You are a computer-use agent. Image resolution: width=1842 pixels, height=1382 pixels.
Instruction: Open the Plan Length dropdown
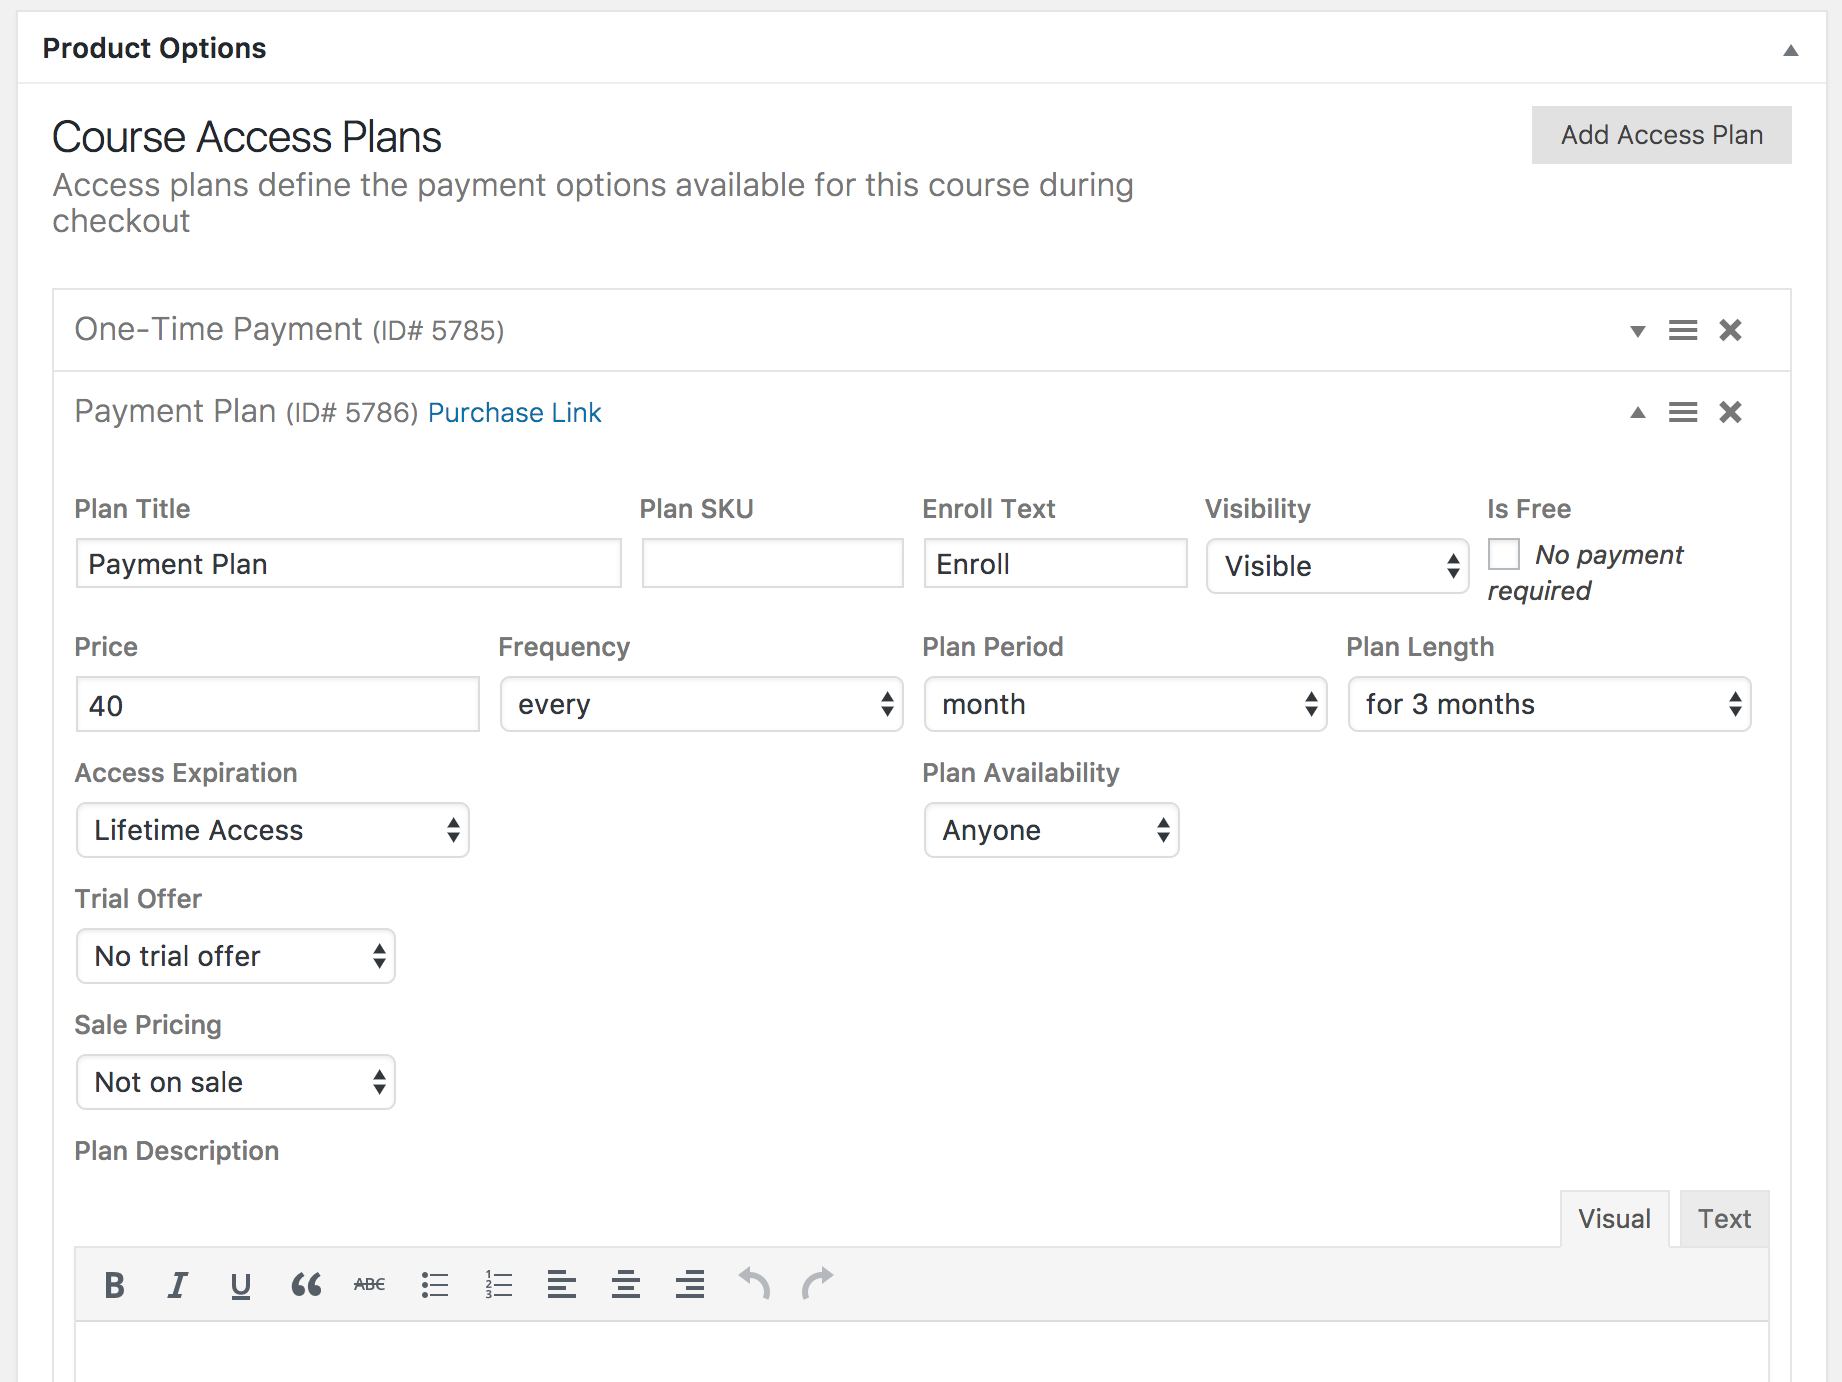tap(1549, 705)
